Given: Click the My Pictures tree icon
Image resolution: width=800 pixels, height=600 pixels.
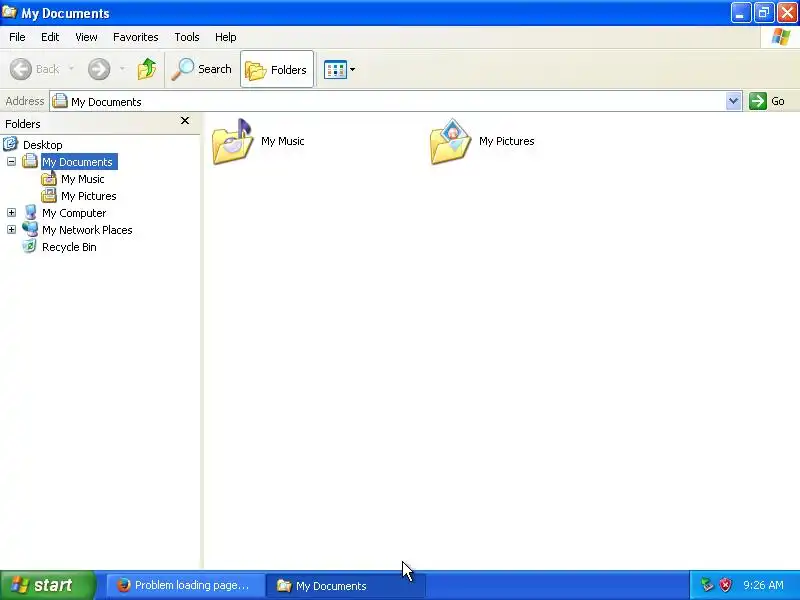Looking at the screenshot, I should pos(49,195).
